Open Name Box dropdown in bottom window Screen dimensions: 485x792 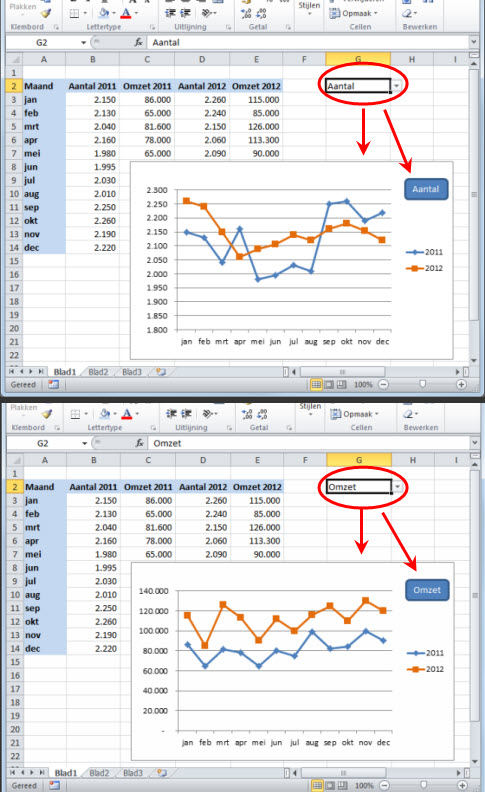click(84, 443)
